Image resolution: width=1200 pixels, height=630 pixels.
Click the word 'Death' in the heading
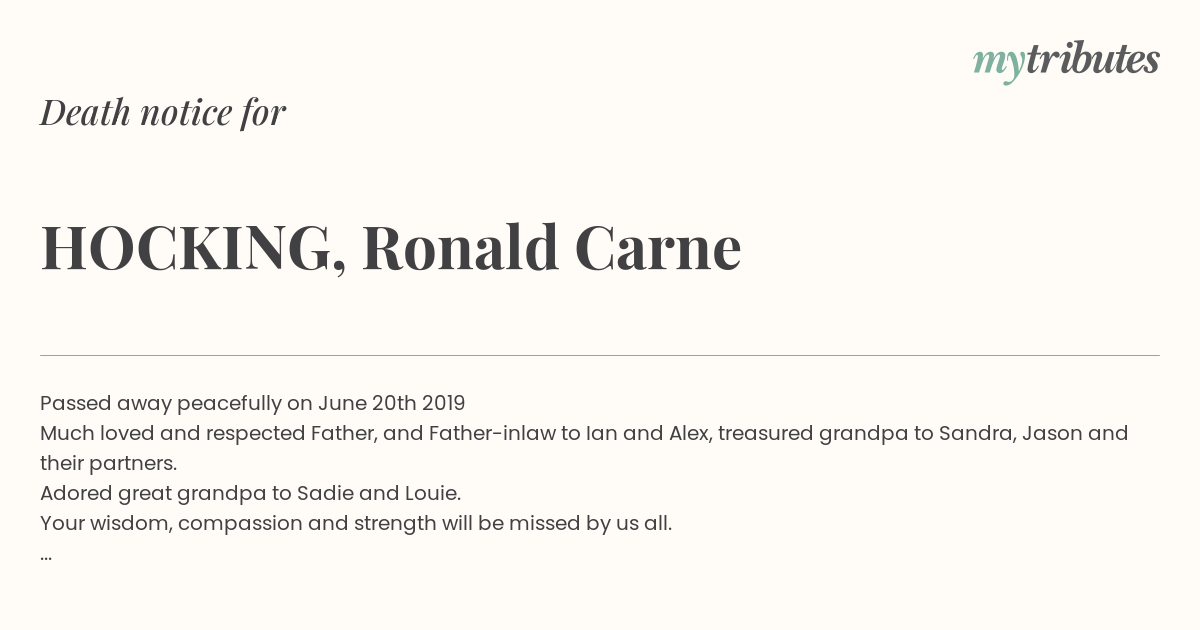coord(86,113)
